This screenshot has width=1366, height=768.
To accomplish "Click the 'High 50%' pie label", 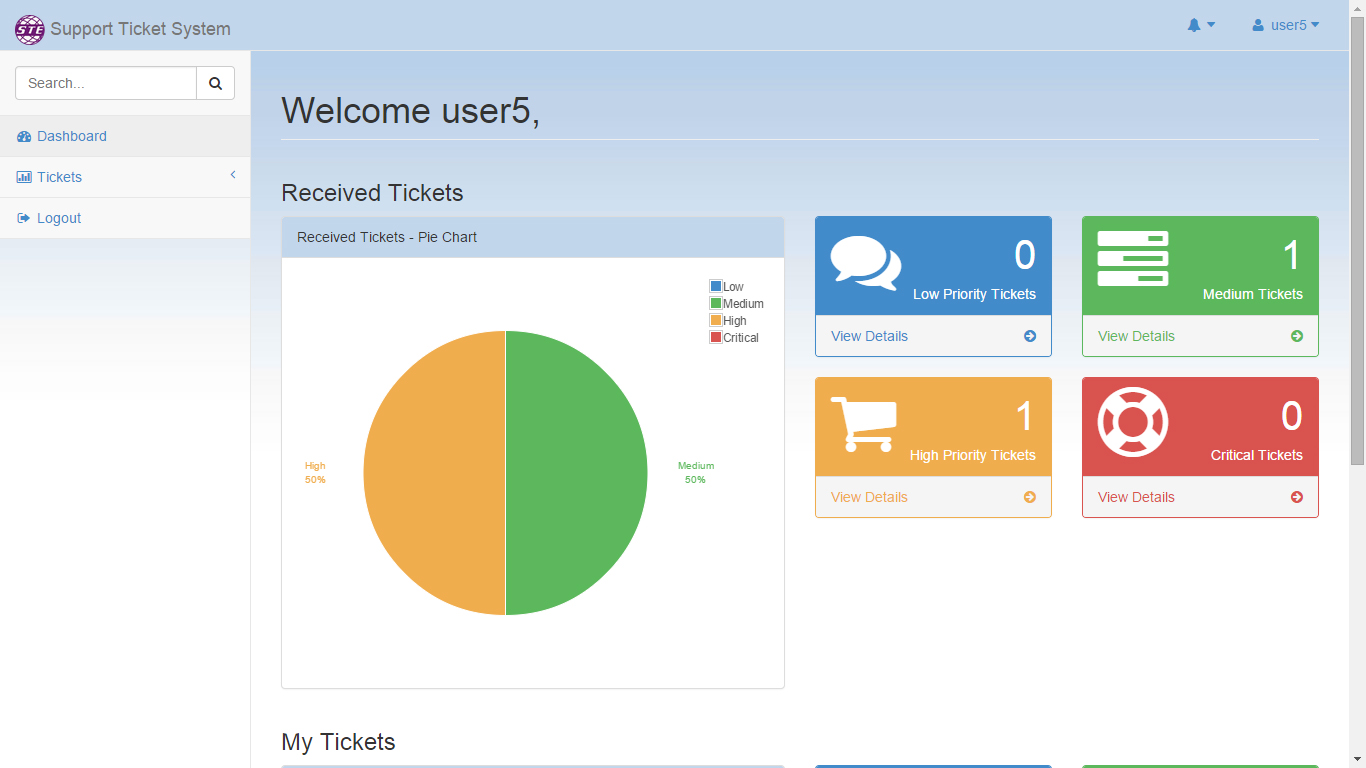I will pyautogui.click(x=315, y=473).
